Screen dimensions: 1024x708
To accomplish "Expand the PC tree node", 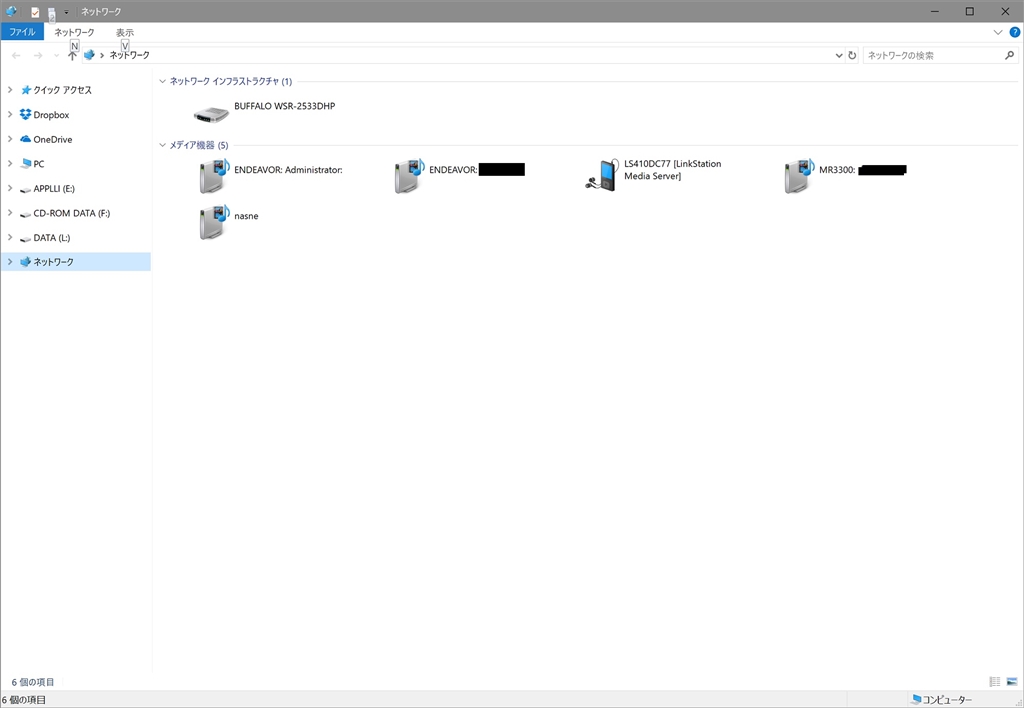I will click(10, 163).
